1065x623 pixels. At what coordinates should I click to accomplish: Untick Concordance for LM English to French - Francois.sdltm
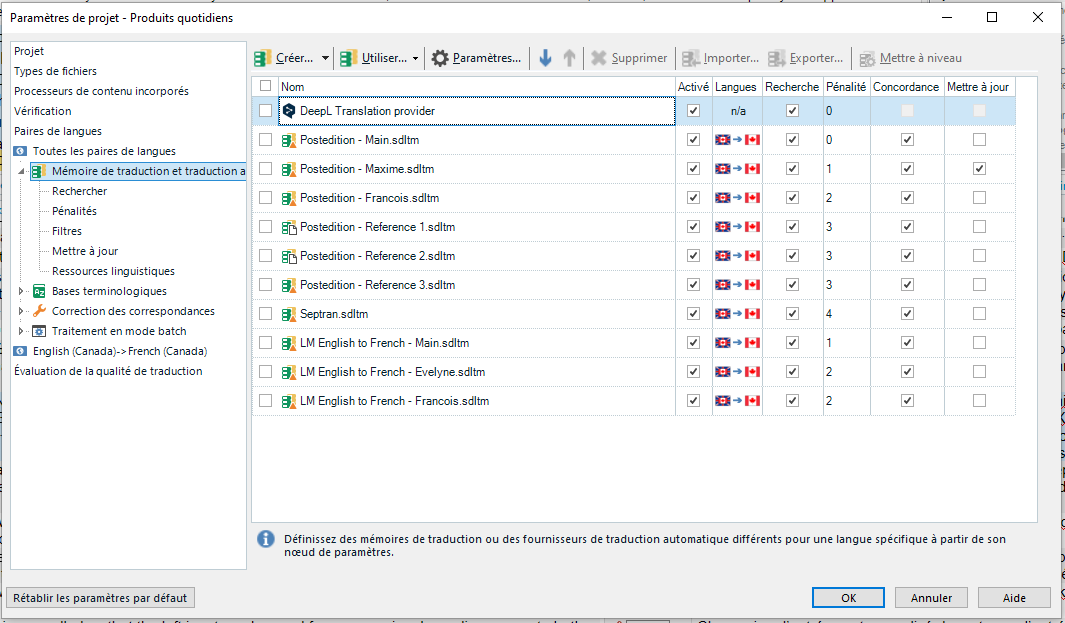tap(907, 401)
